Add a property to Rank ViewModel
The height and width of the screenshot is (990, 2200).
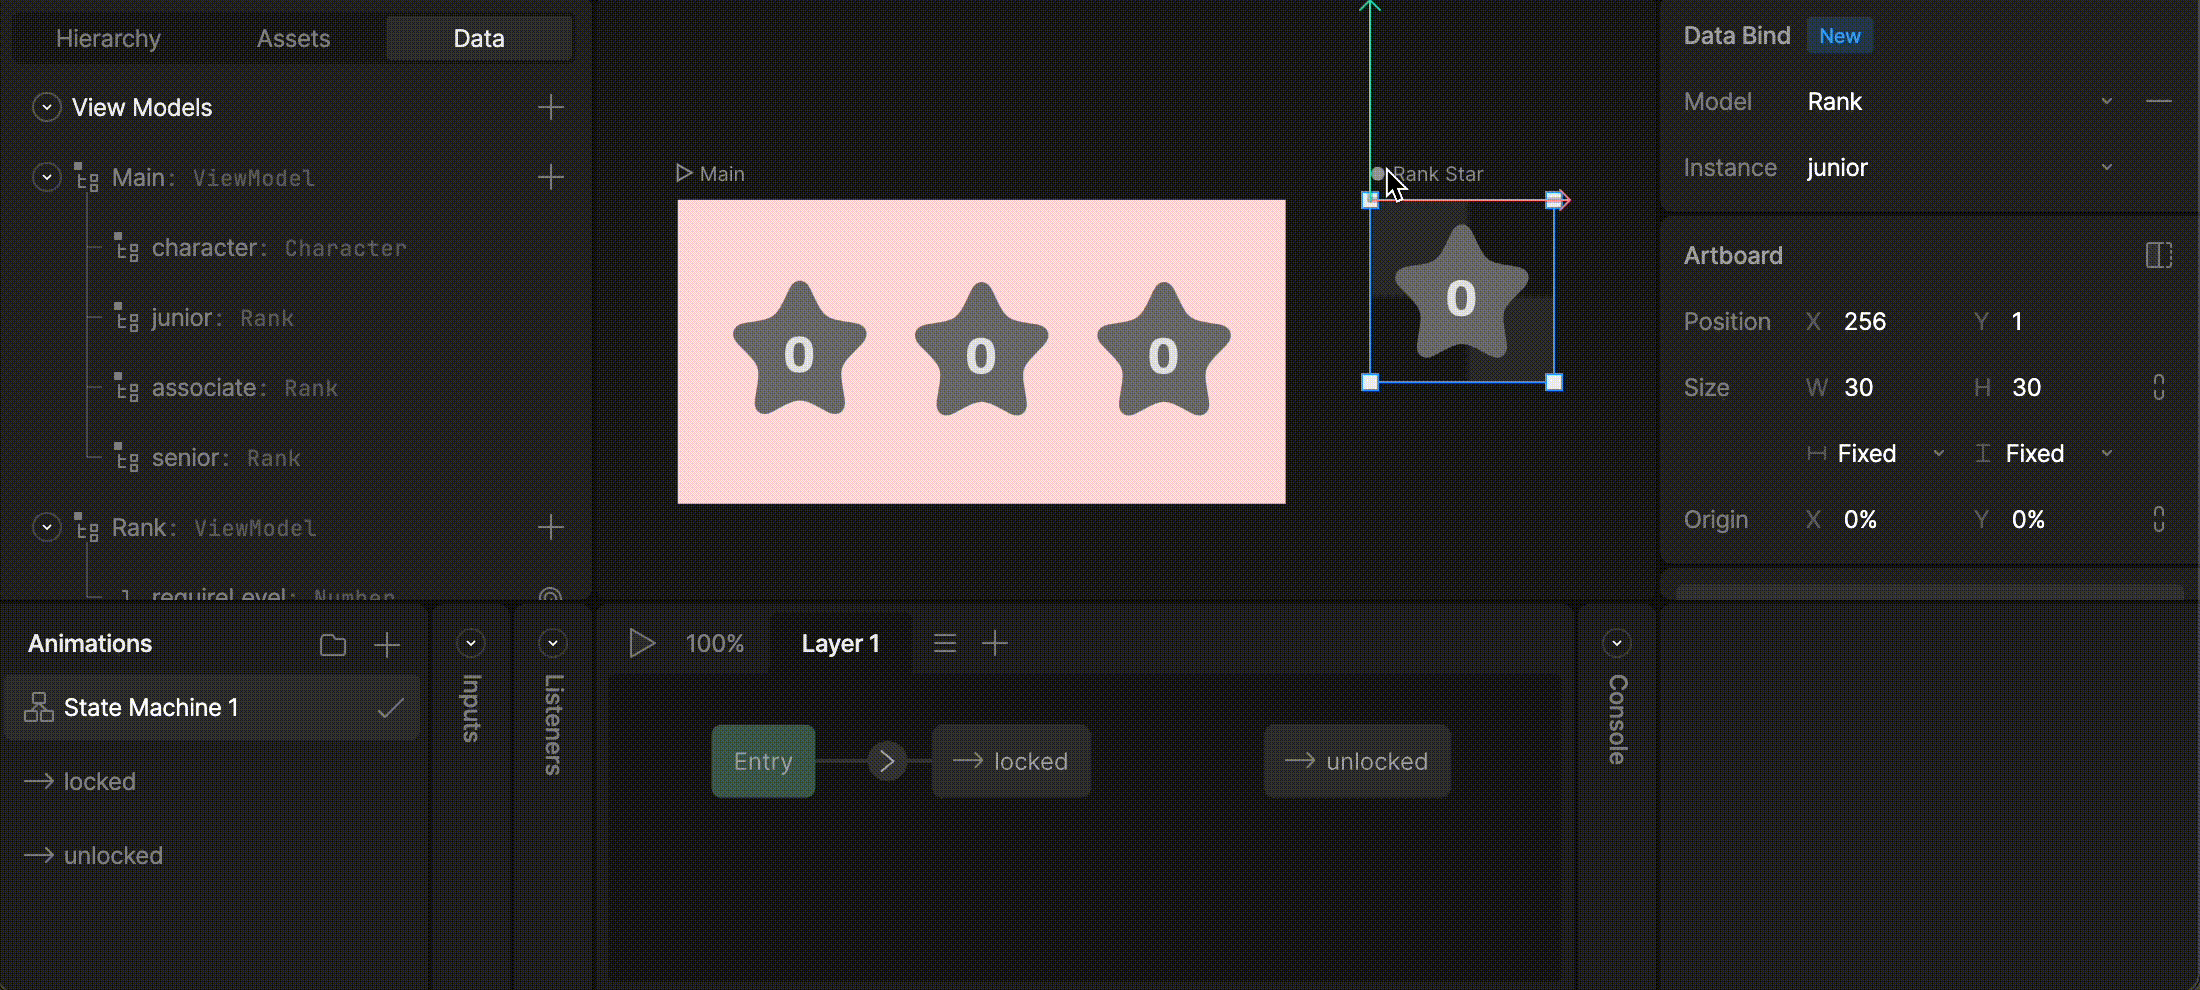click(551, 527)
